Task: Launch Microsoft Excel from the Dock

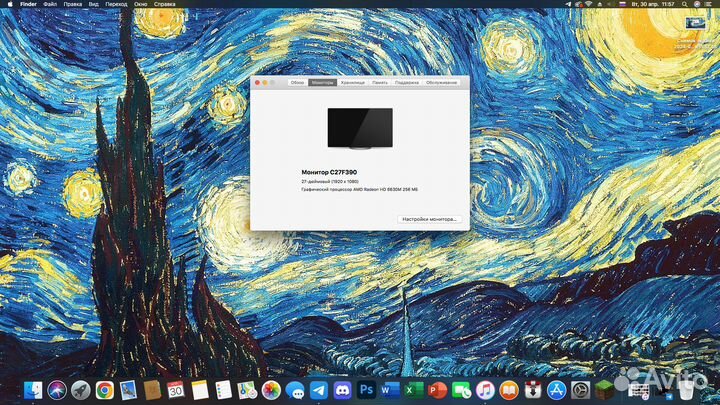Action: [x=414, y=390]
